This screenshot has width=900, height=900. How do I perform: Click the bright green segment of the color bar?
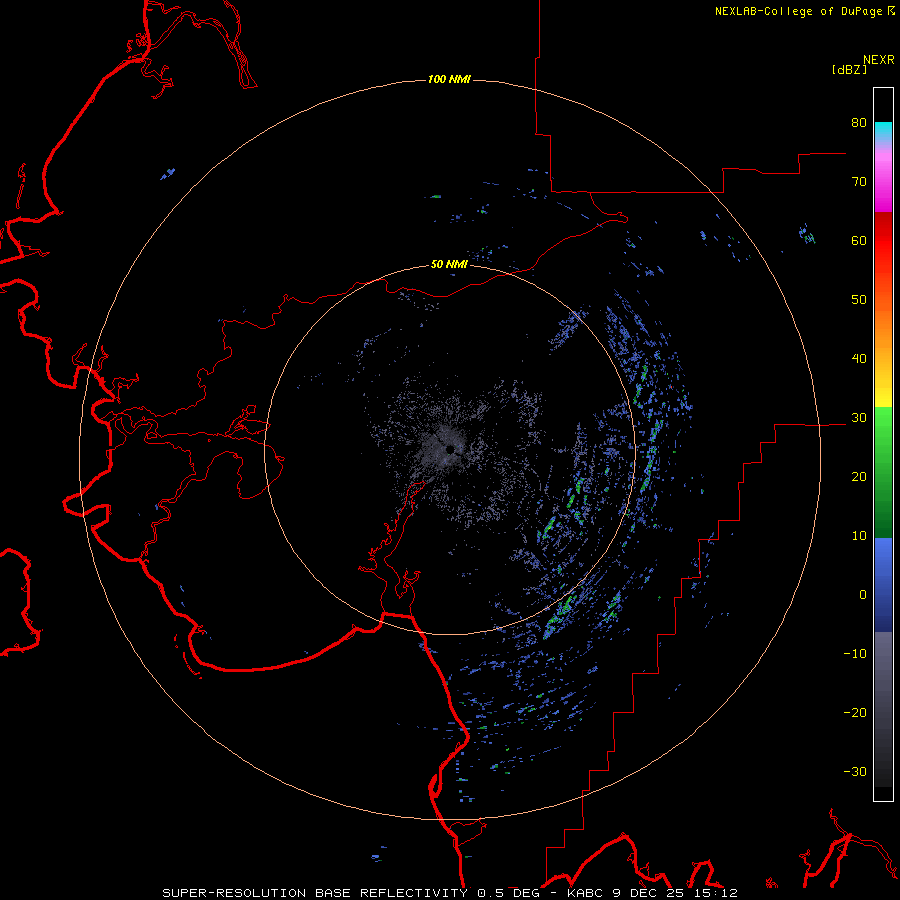(883, 425)
